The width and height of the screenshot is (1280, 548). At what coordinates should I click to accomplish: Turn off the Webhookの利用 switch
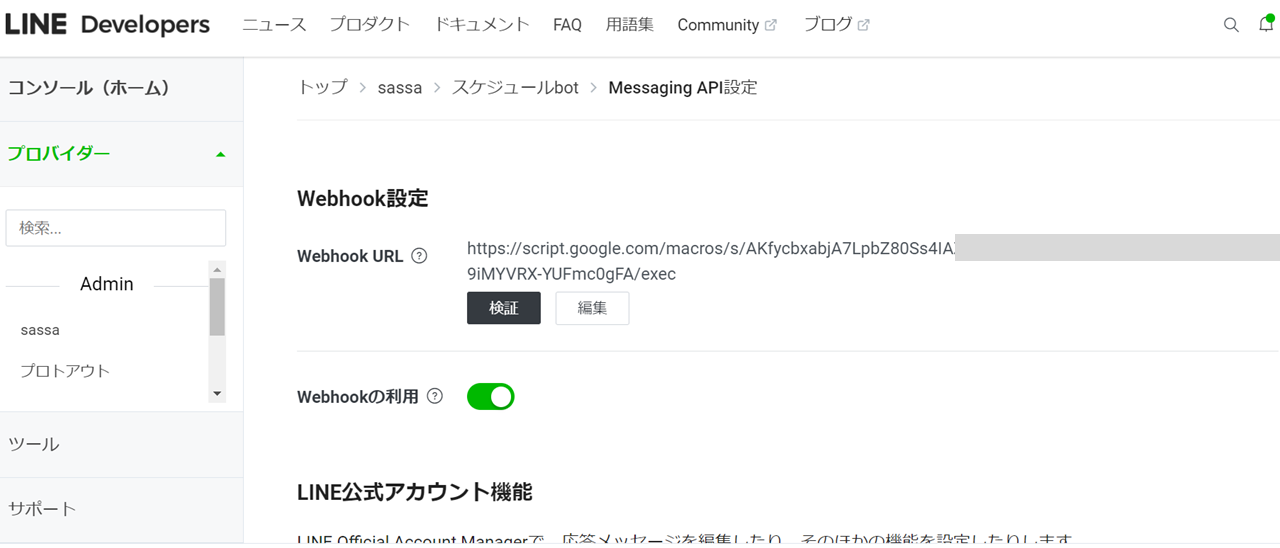[x=490, y=397]
